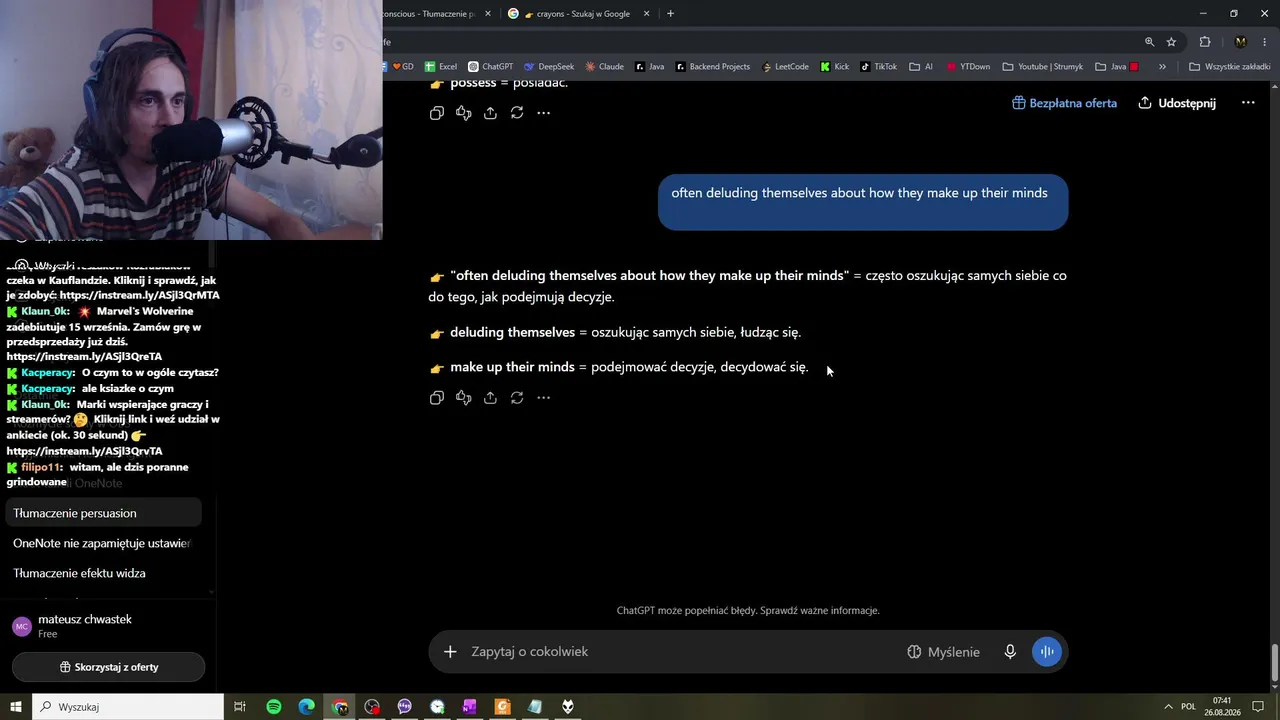Open the Excel bookmark
The width and height of the screenshot is (1280, 720).
point(441,67)
